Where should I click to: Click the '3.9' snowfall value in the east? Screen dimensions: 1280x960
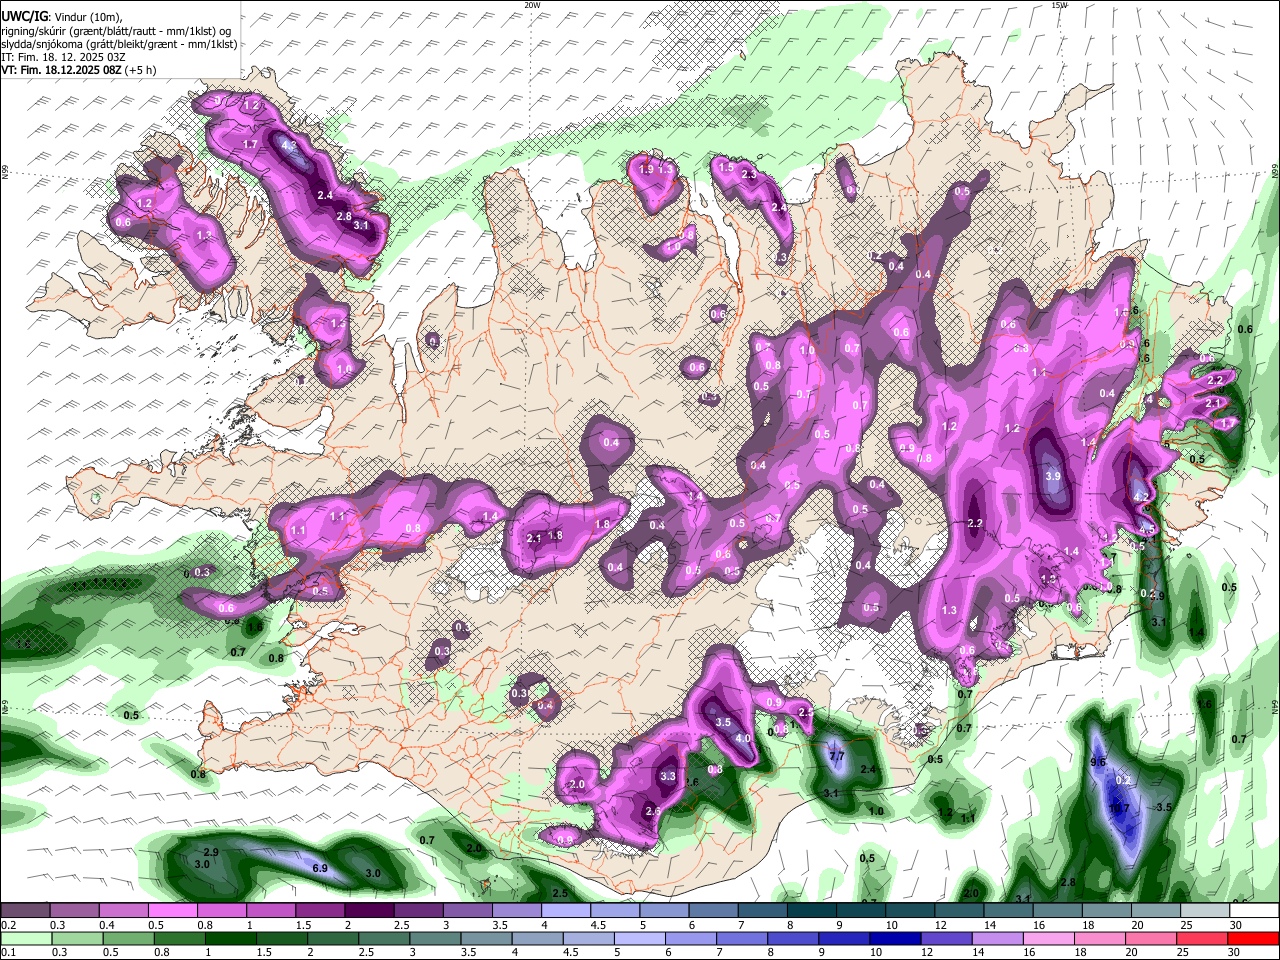[x=1052, y=477]
